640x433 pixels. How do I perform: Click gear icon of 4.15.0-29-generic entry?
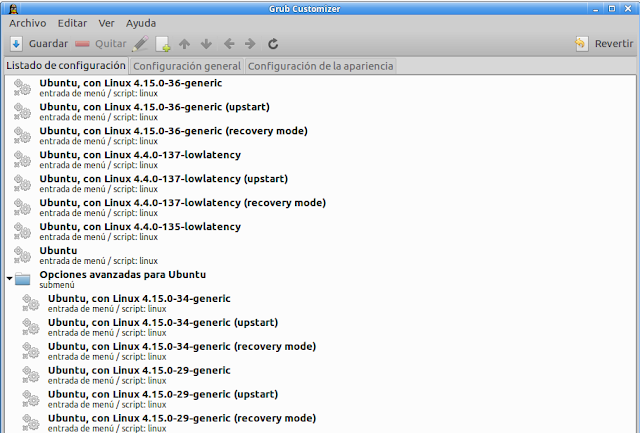point(31,375)
